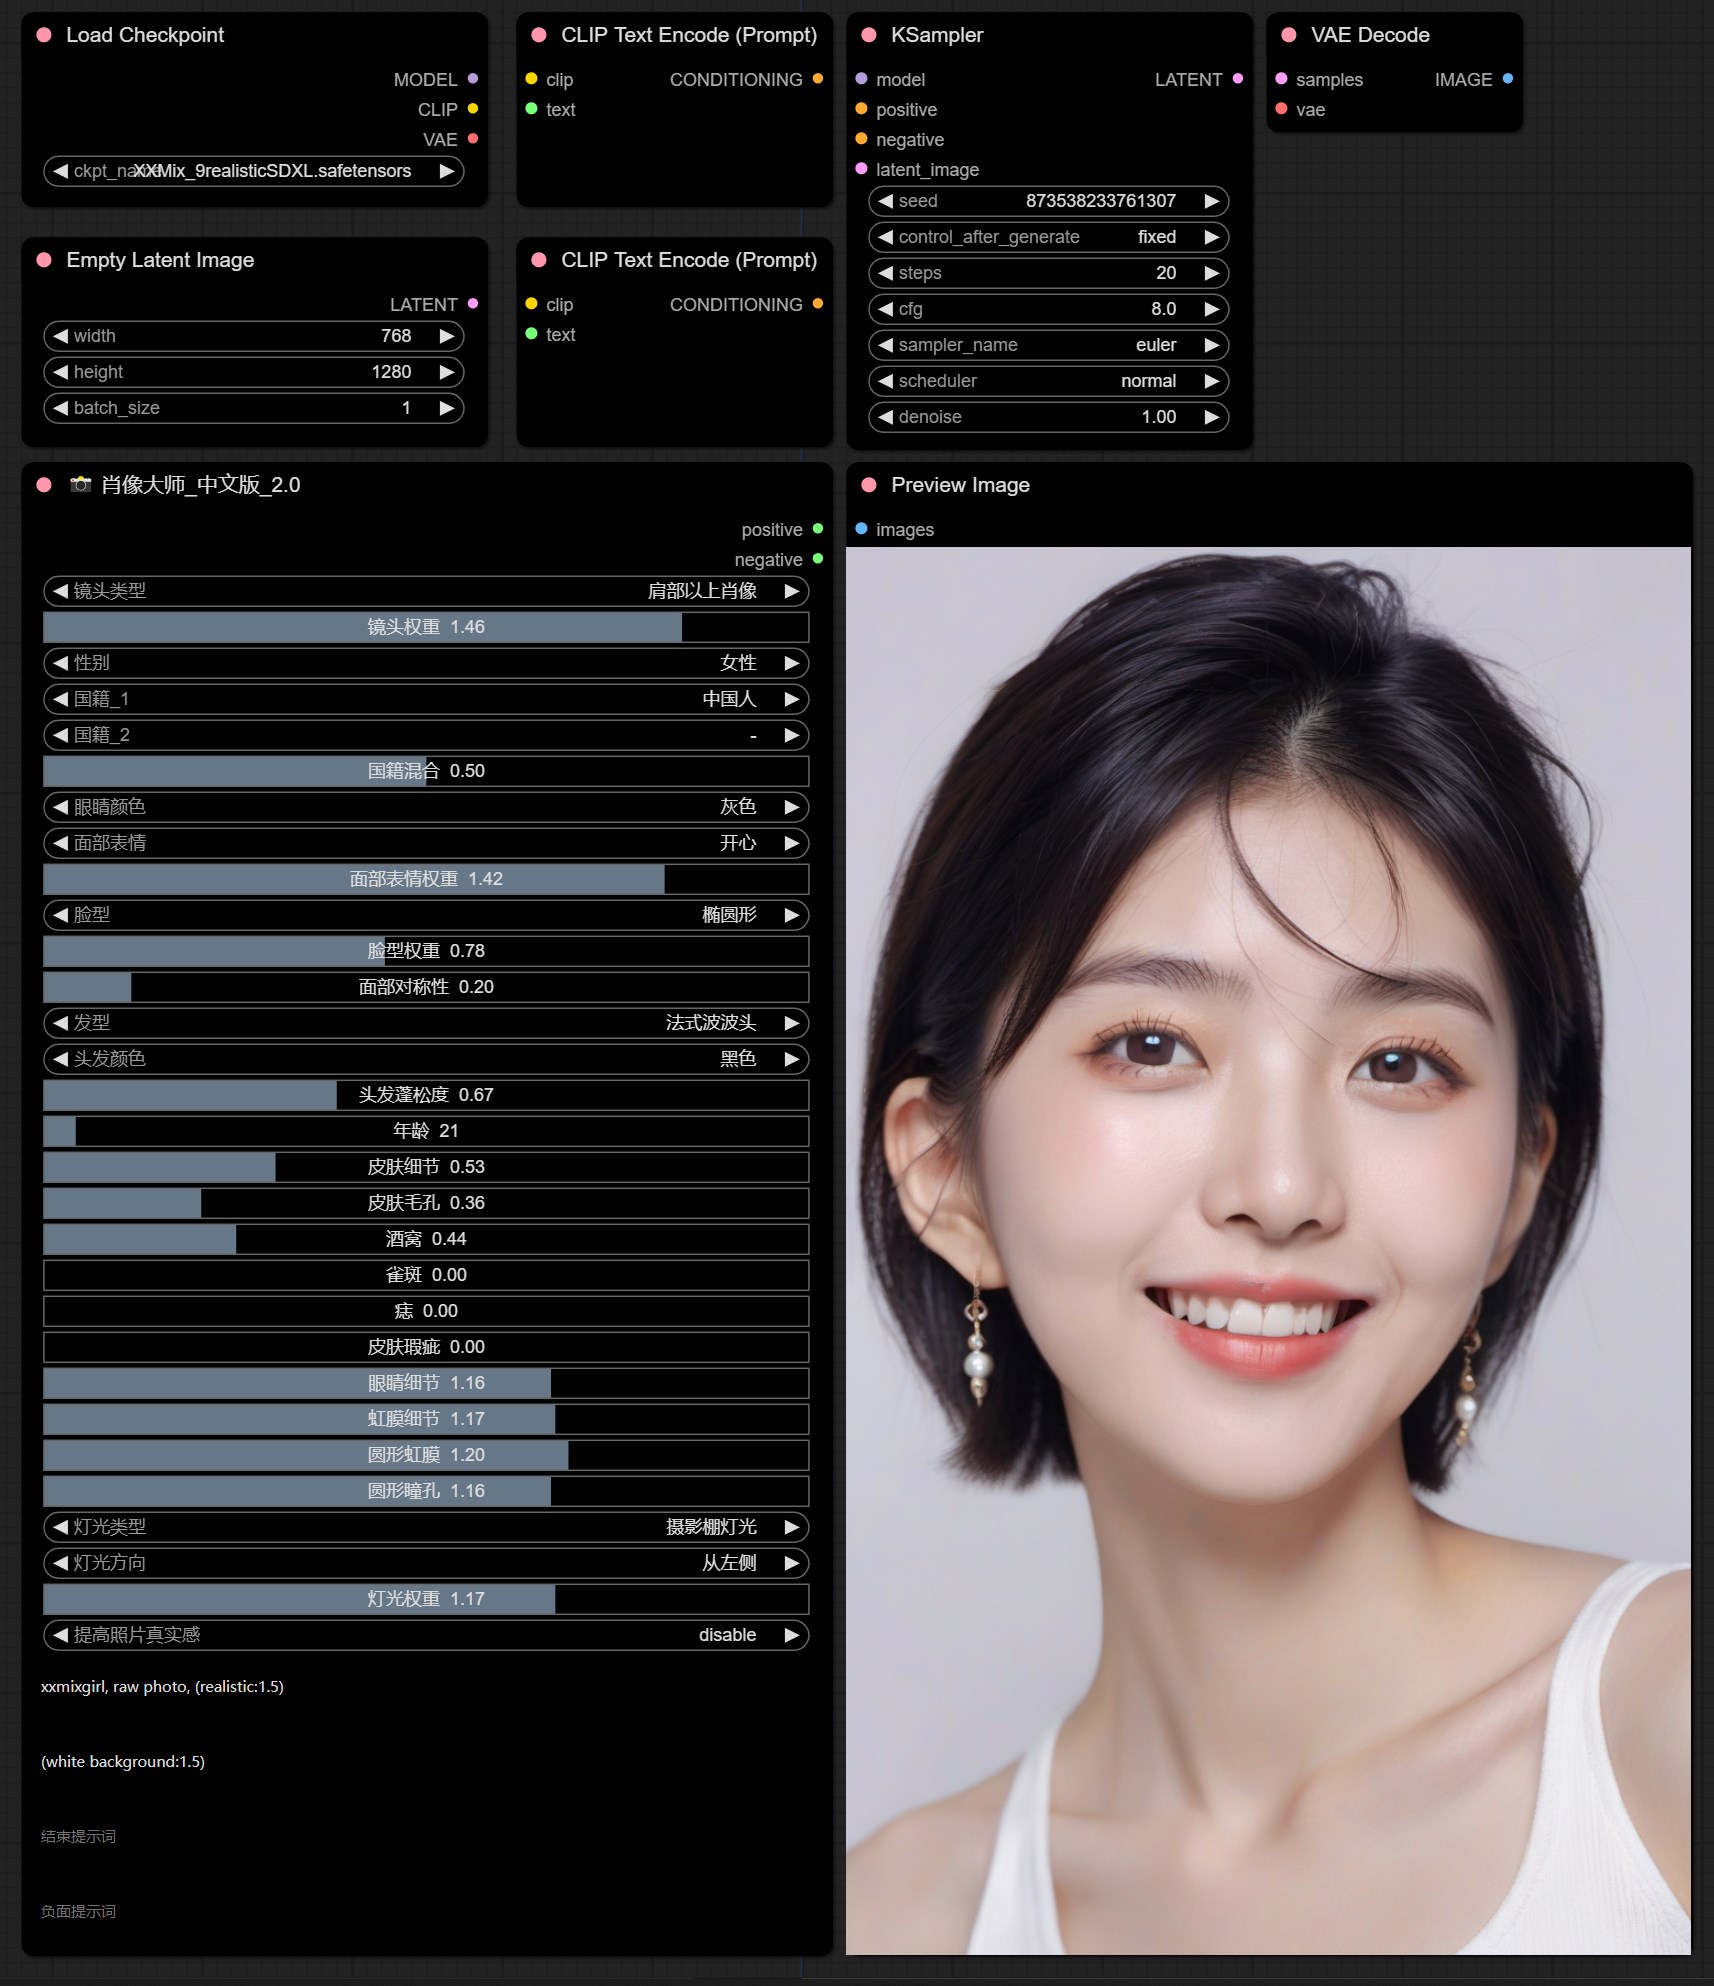The width and height of the screenshot is (1714, 1986).
Task: Click the Preview Image node collapse dot
Action: tap(868, 485)
